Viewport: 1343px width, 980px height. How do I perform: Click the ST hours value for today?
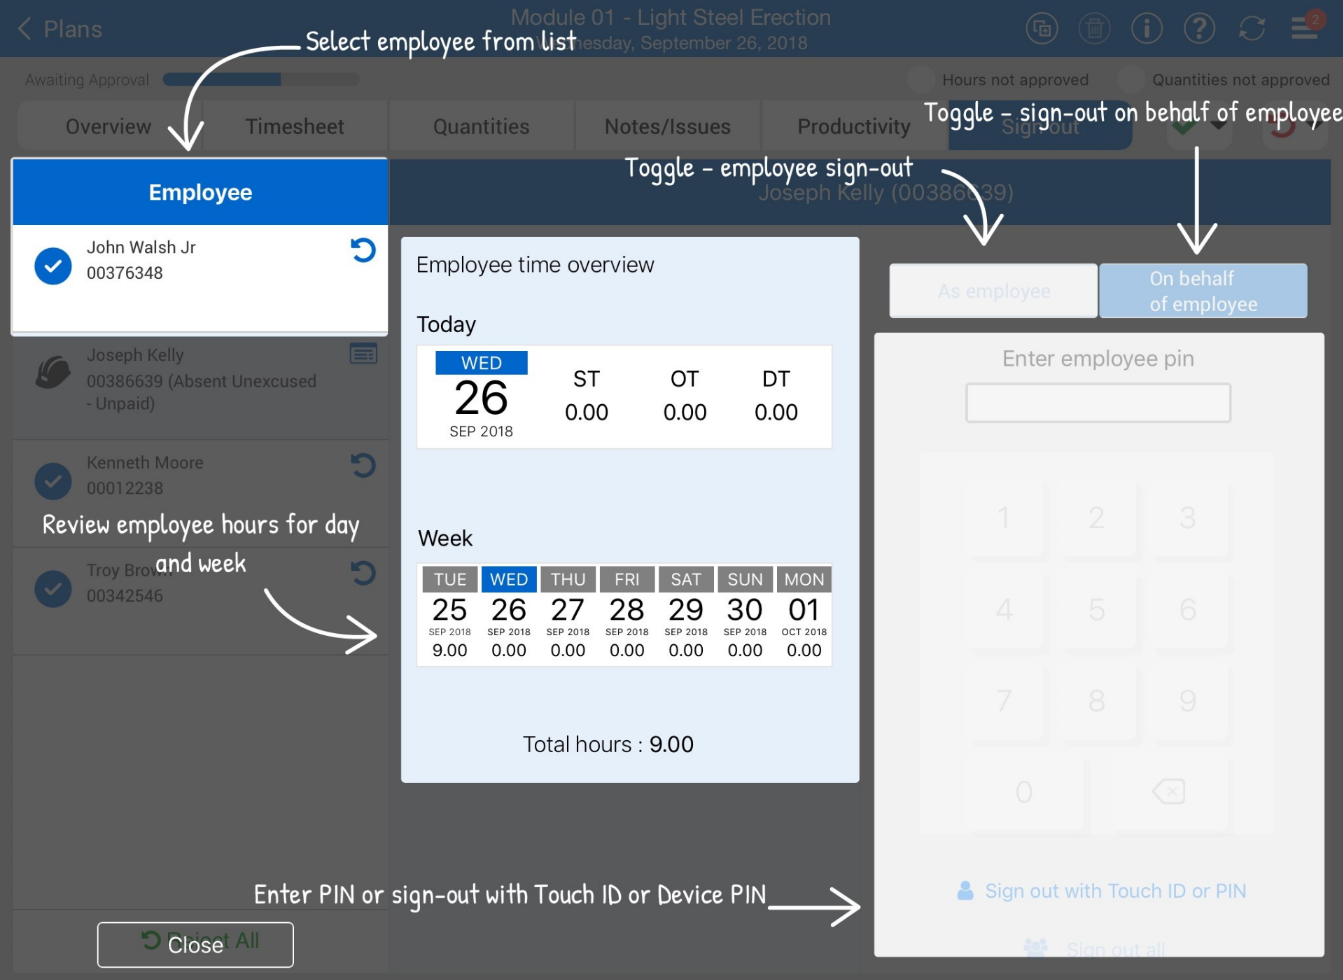click(587, 412)
